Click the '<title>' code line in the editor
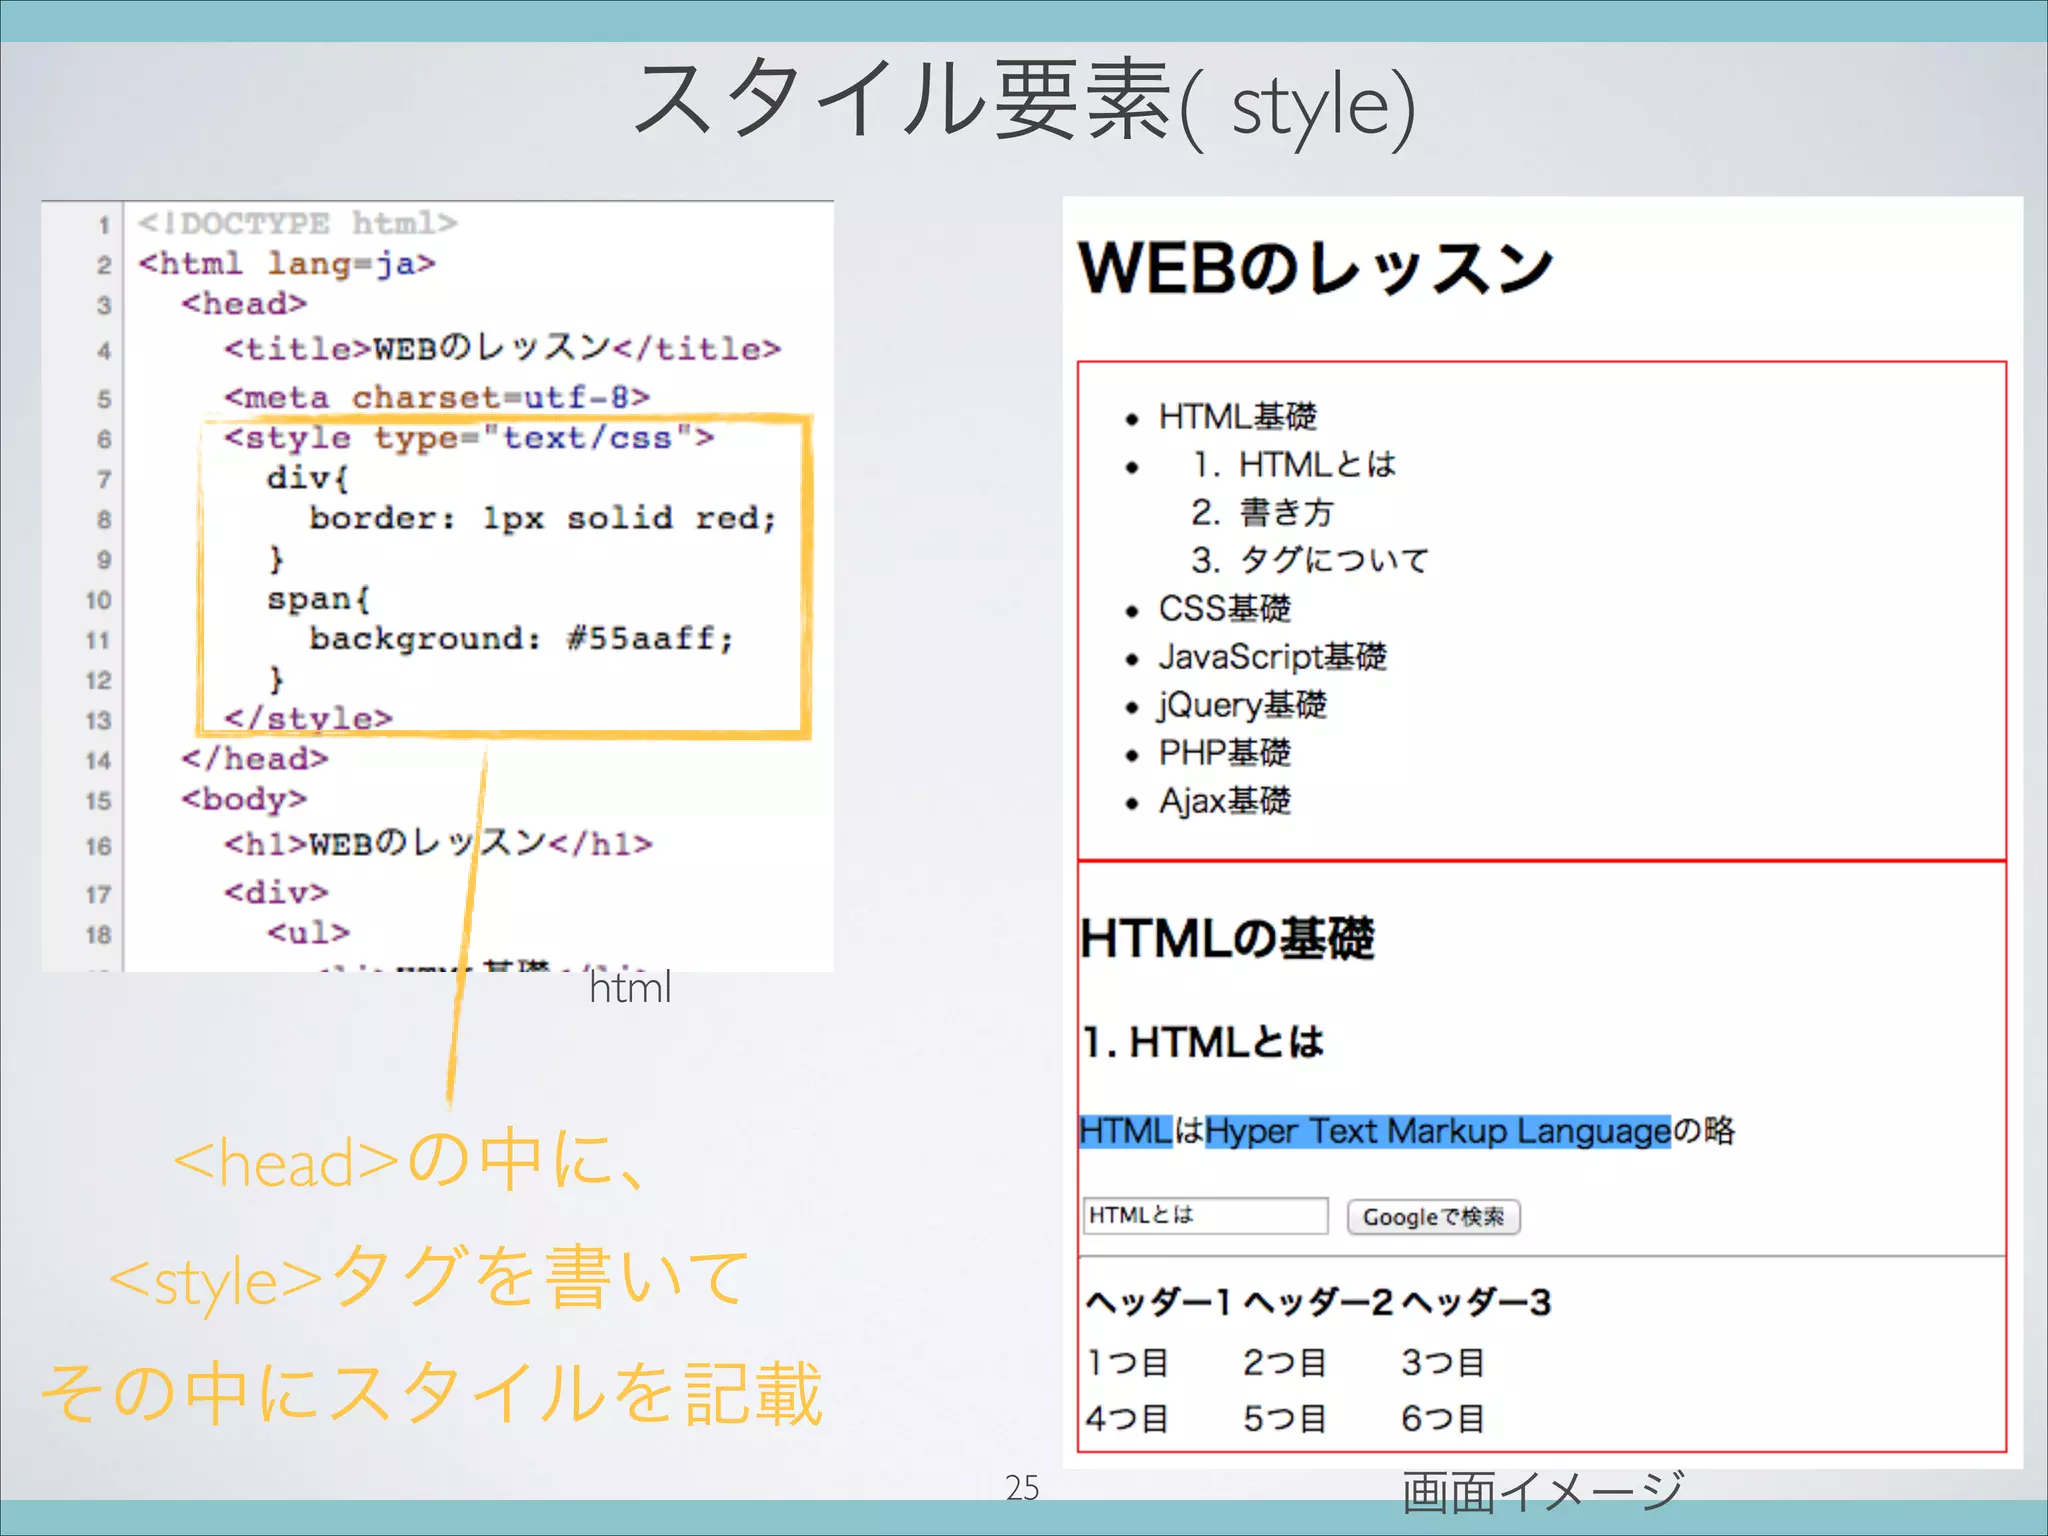Screen dimensions: 2048x1536 tap(502, 347)
